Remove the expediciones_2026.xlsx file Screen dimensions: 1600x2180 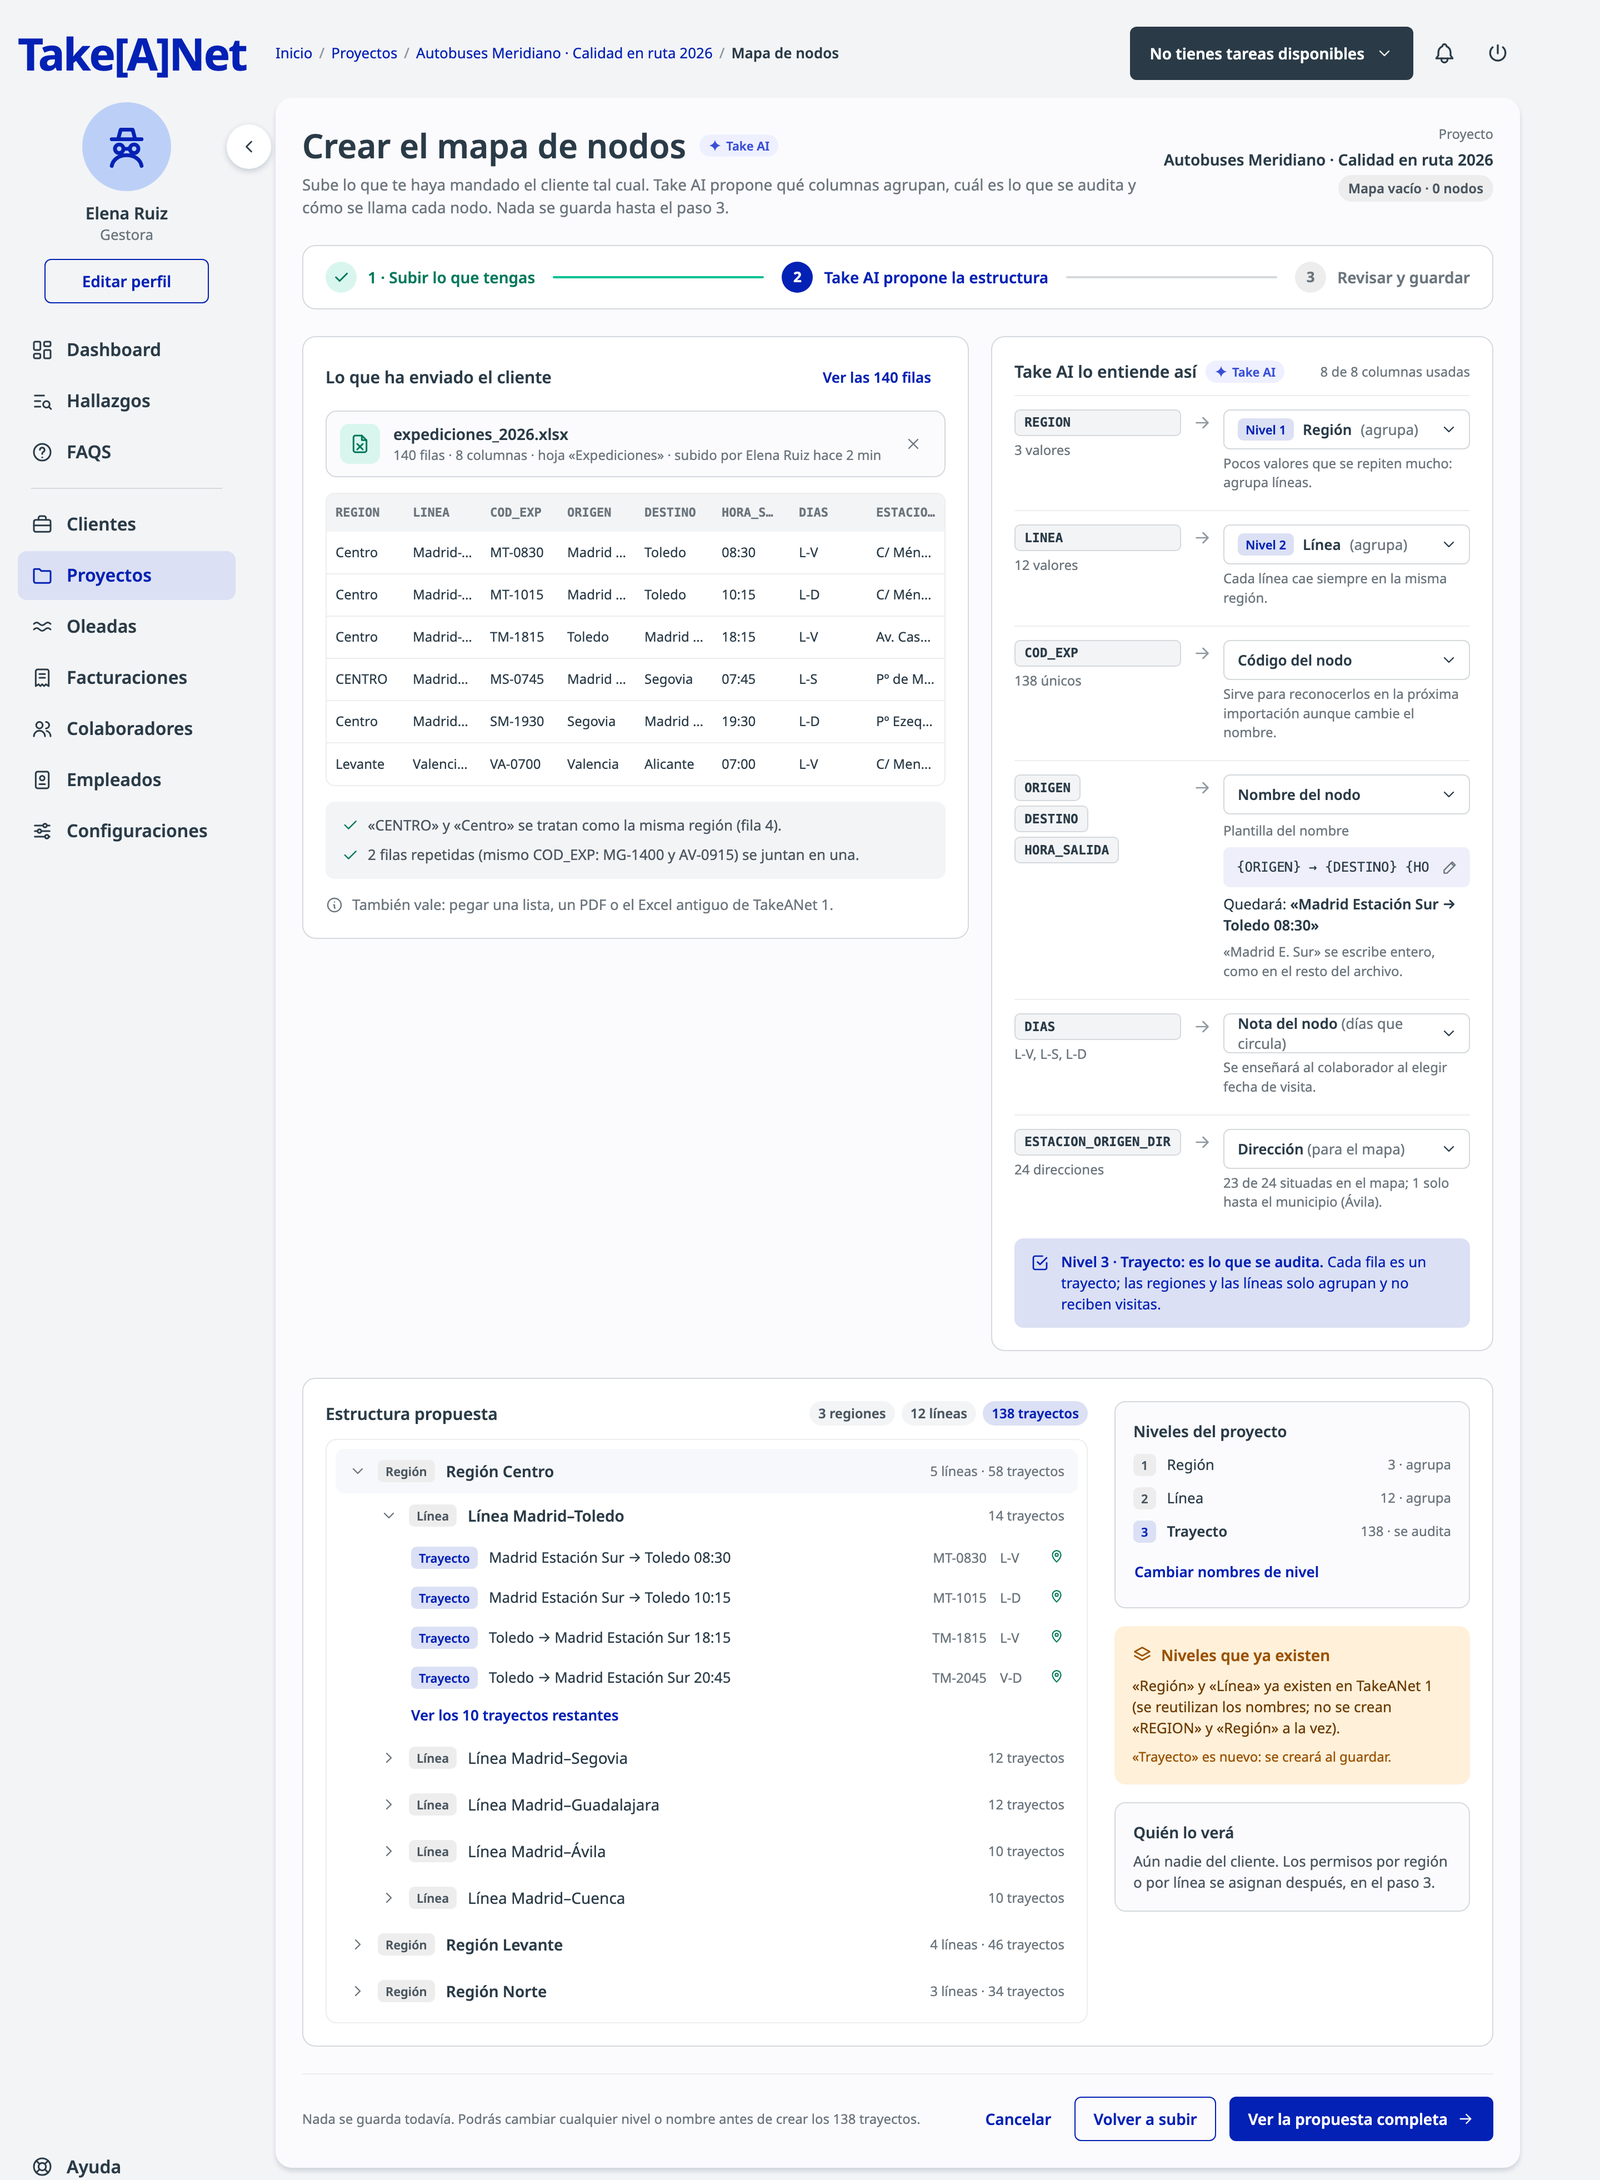(x=913, y=444)
